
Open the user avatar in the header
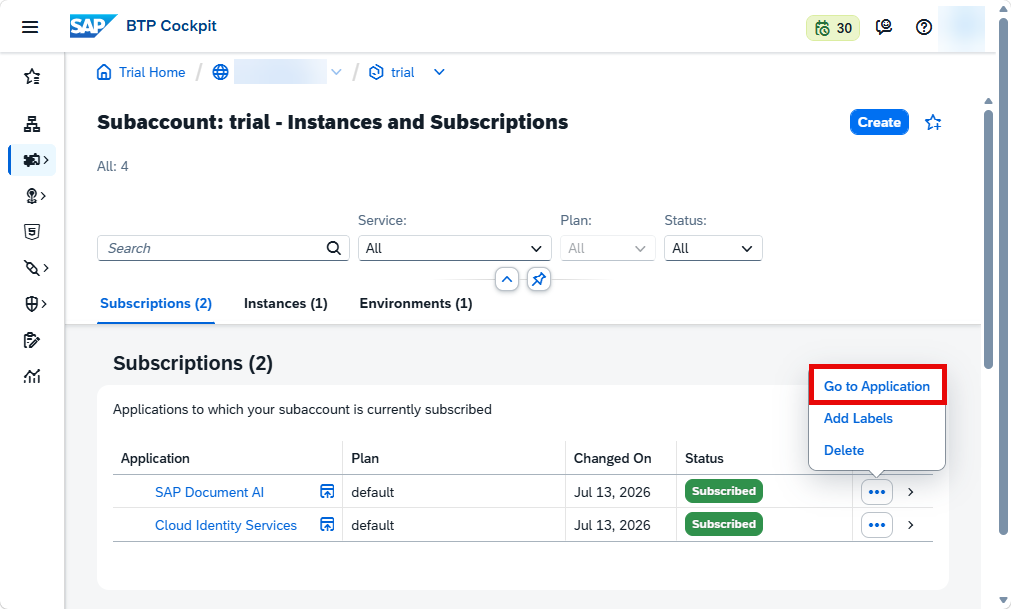pyautogui.click(x=961, y=27)
